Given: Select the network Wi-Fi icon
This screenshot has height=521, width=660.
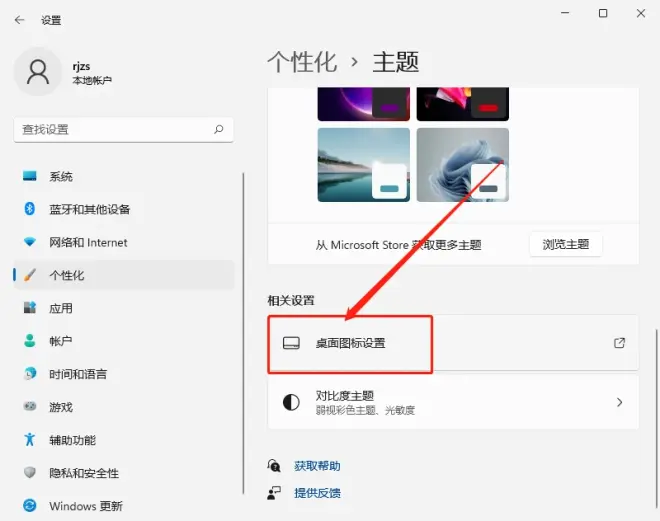Looking at the screenshot, I should click(29, 242).
